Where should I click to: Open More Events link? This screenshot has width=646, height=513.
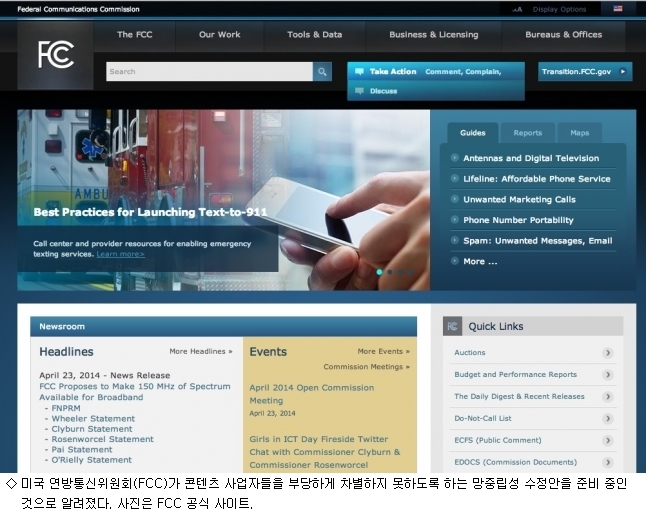click(384, 351)
